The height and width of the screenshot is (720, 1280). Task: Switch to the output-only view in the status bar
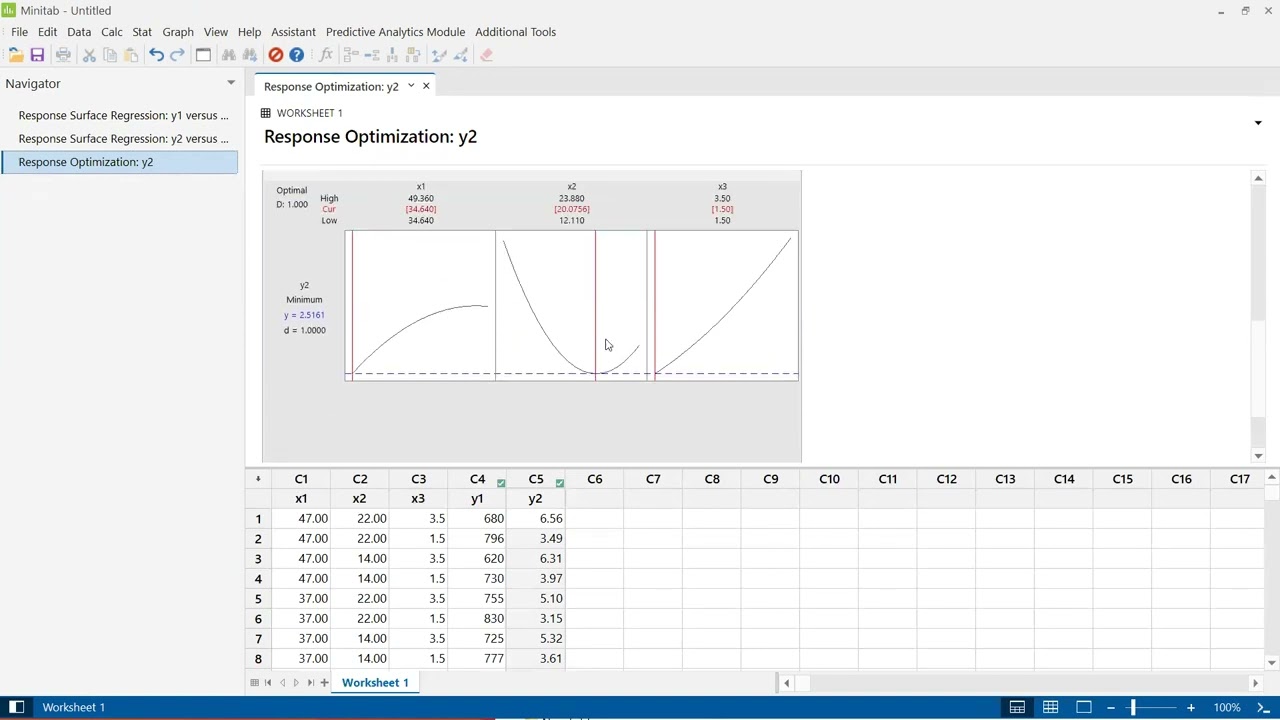click(1083, 707)
